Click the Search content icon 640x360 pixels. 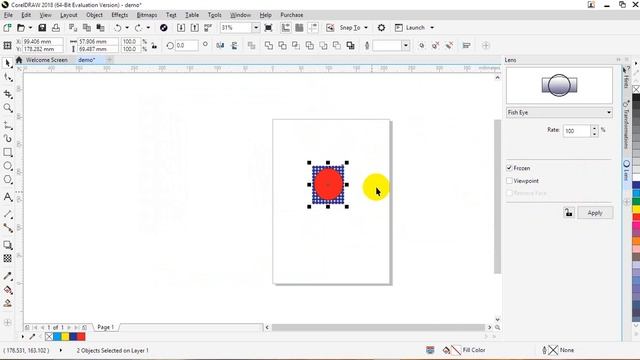point(164,28)
